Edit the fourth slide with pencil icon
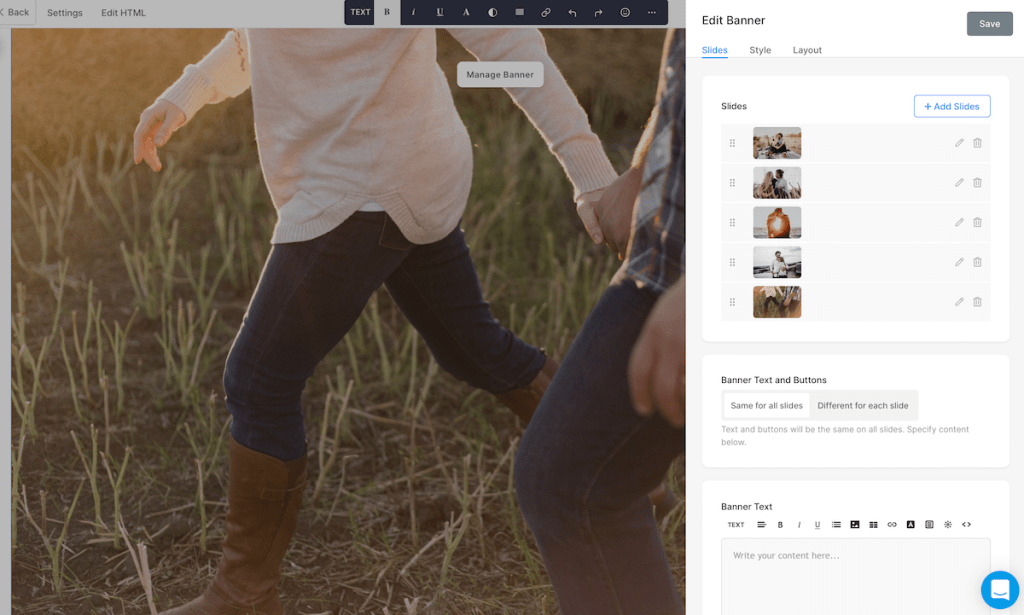Screen dimensions: 1024x615 click(x=959, y=262)
